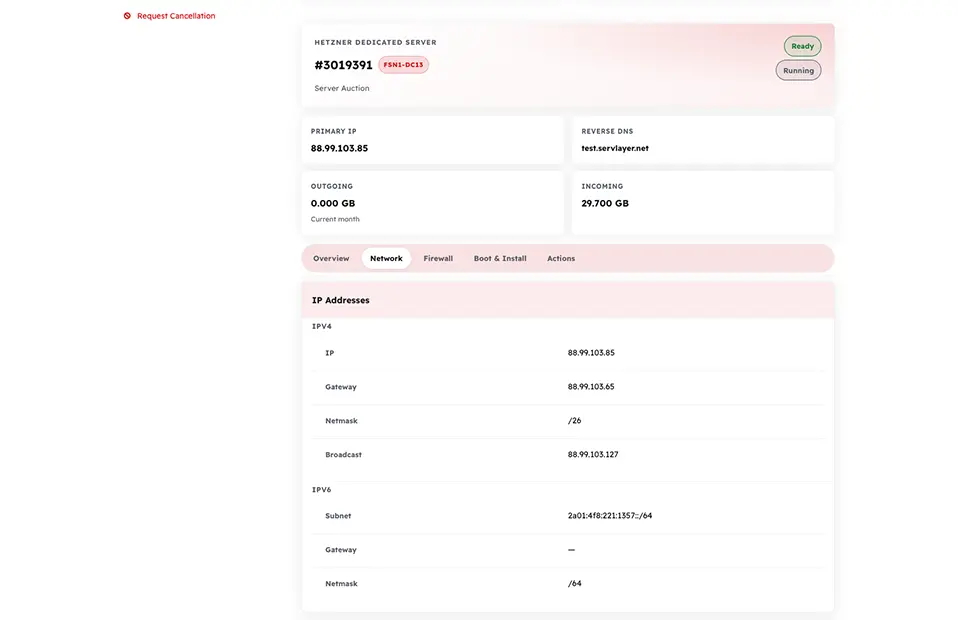Viewport: 958px width, 620px height.
Task: Switch to the Overview tab
Action: click(x=331, y=258)
